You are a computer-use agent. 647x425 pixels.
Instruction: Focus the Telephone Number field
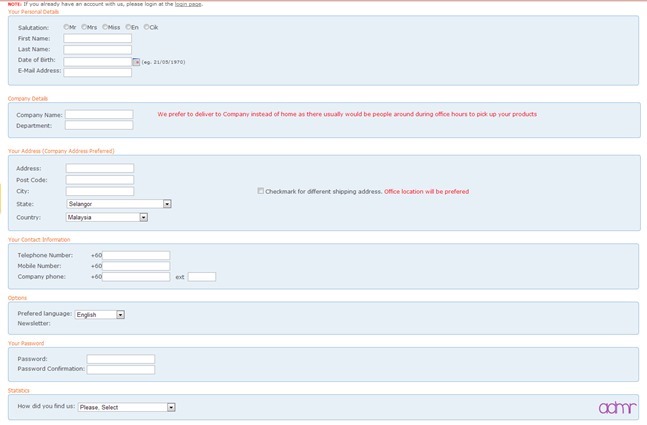coord(136,255)
